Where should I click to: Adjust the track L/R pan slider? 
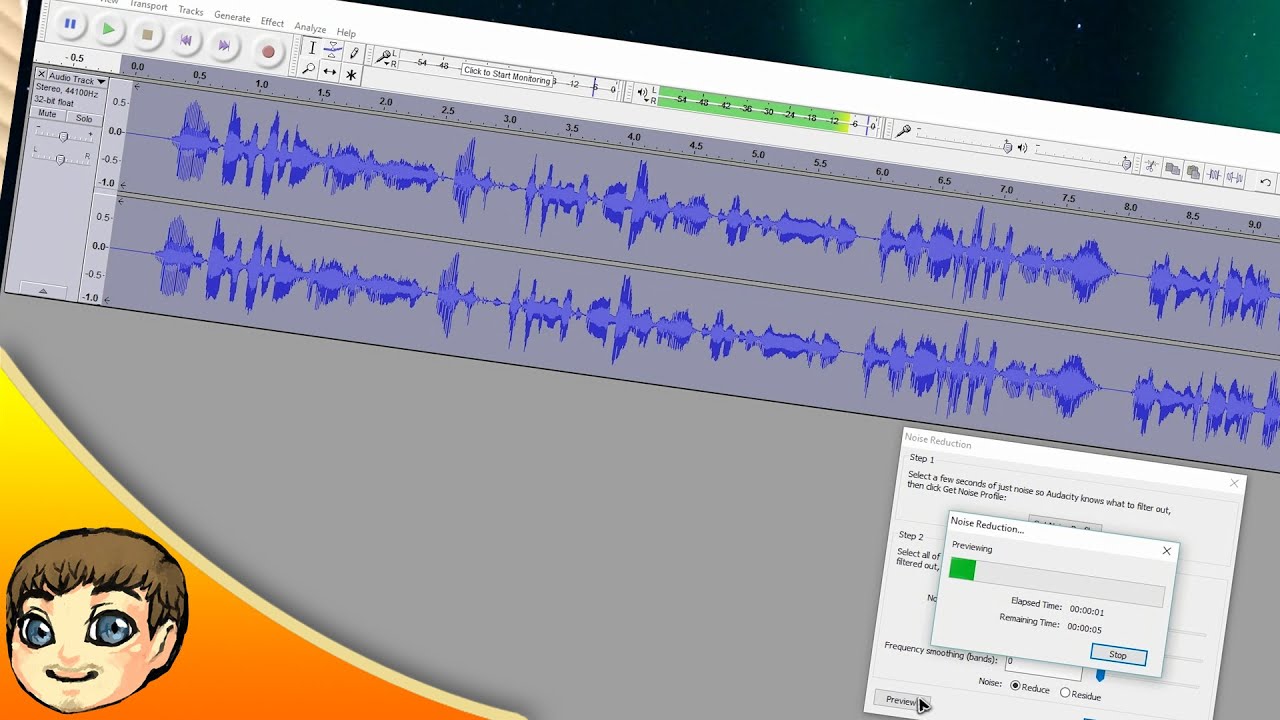[x=60, y=158]
